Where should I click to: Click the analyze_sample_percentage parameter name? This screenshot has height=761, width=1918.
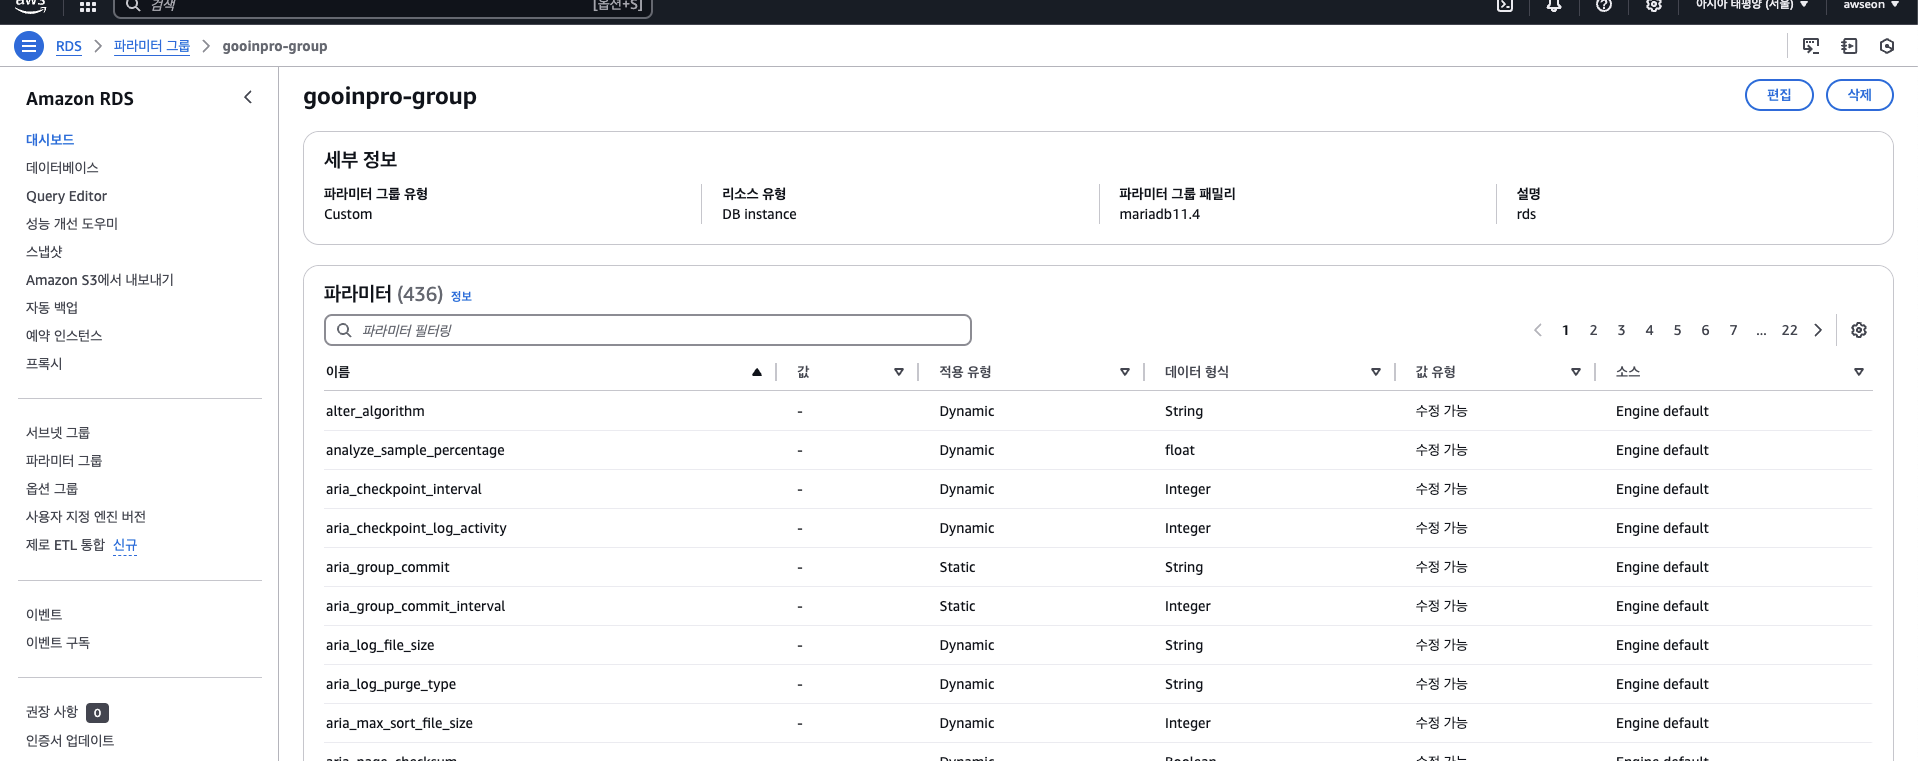[415, 450]
